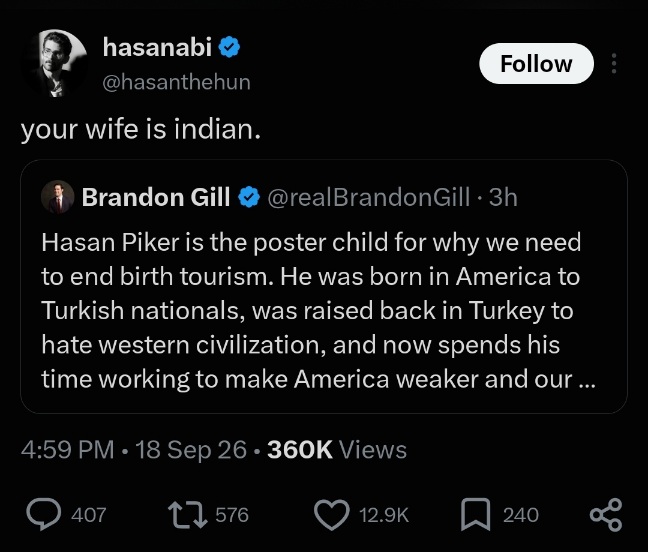
Task: Like the post with heart icon
Action: click(331, 515)
